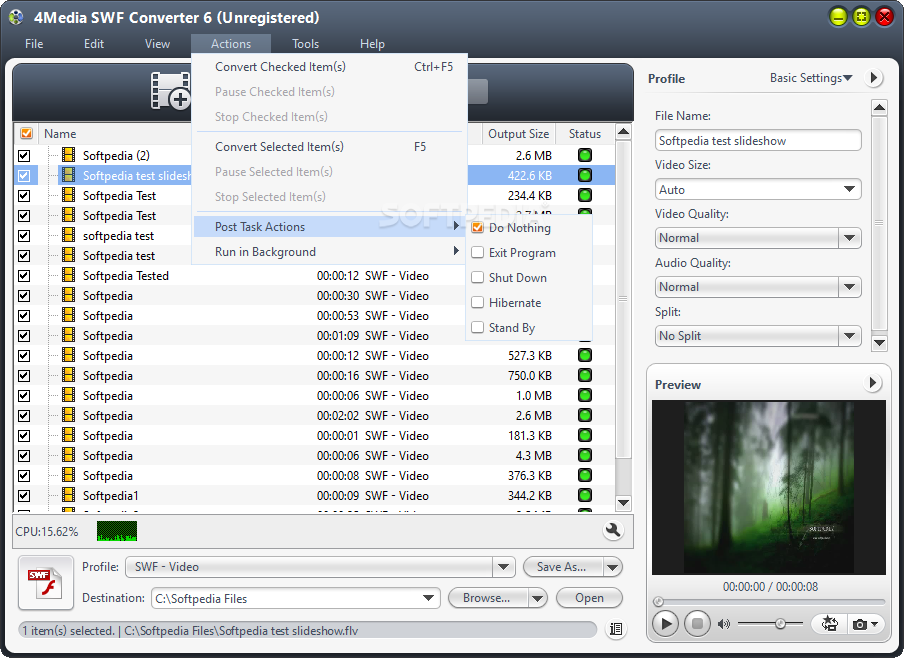The image size is (904, 658).
Task: Check the Exit Program option
Action: pyautogui.click(x=477, y=253)
